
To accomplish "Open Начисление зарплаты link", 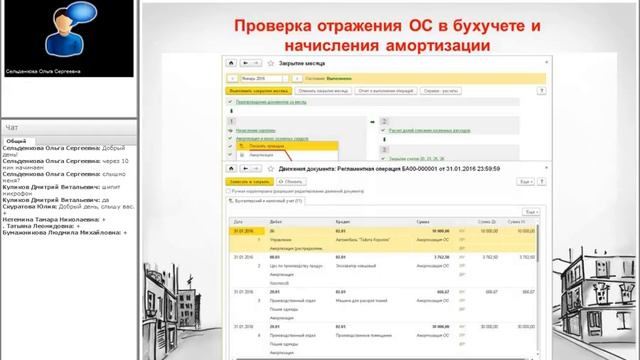I will [x=256, y=131].
